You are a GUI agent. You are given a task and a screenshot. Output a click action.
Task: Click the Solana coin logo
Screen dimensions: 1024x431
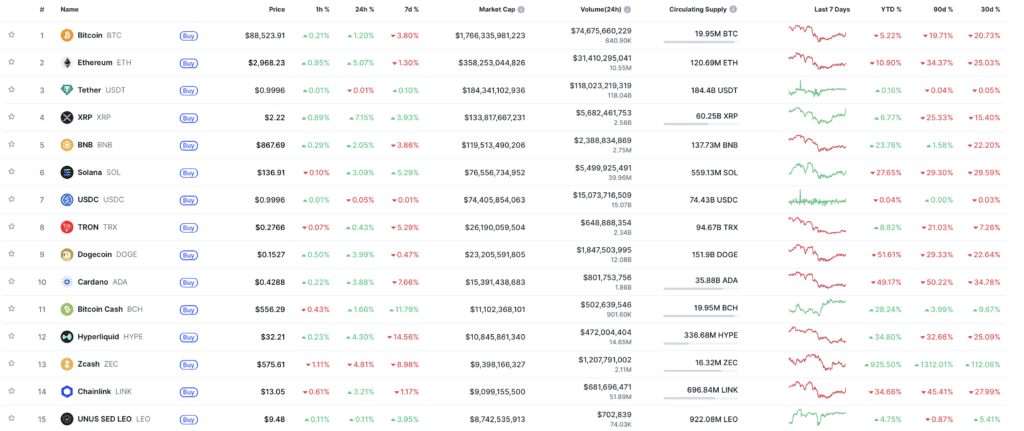point(66,172)
